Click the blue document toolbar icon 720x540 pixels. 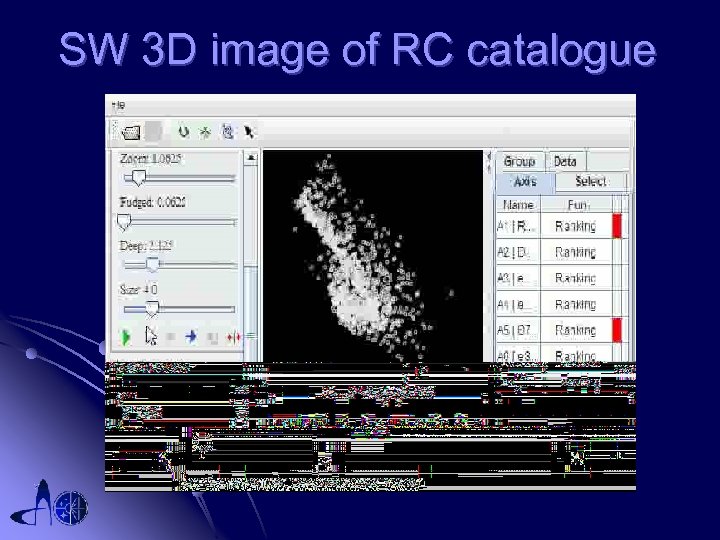227,132
